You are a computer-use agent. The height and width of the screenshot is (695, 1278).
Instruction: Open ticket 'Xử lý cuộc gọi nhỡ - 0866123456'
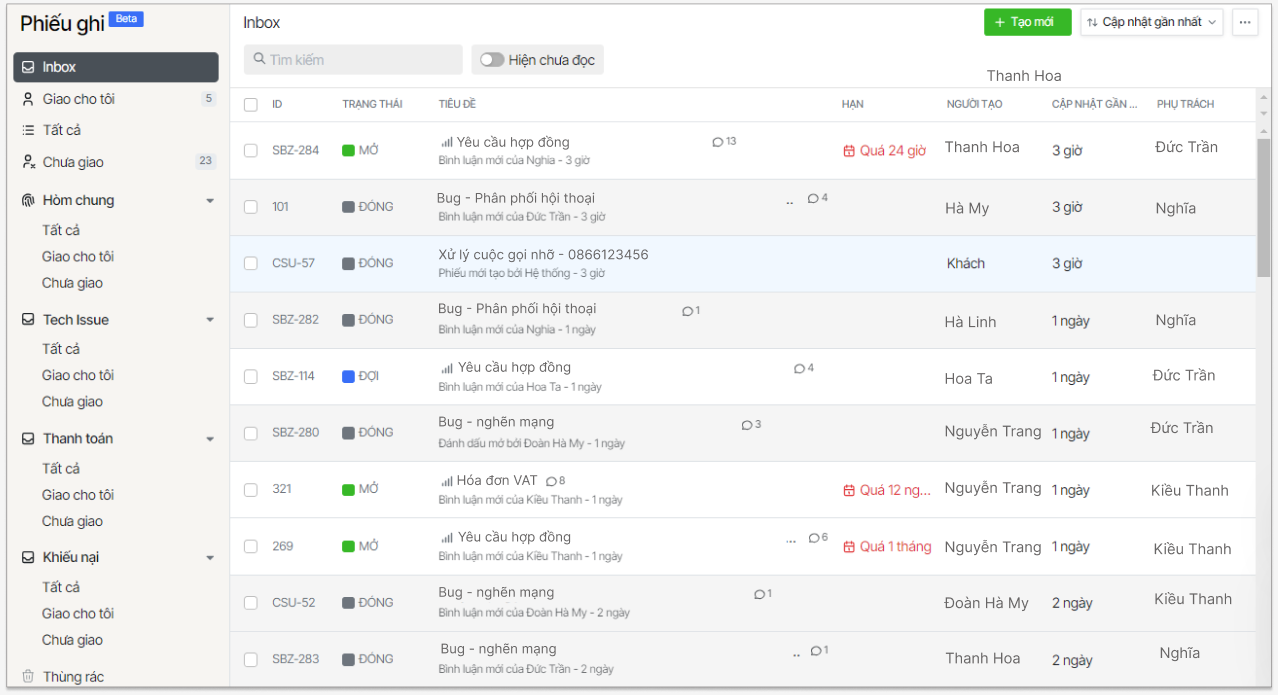click(543, 255)
